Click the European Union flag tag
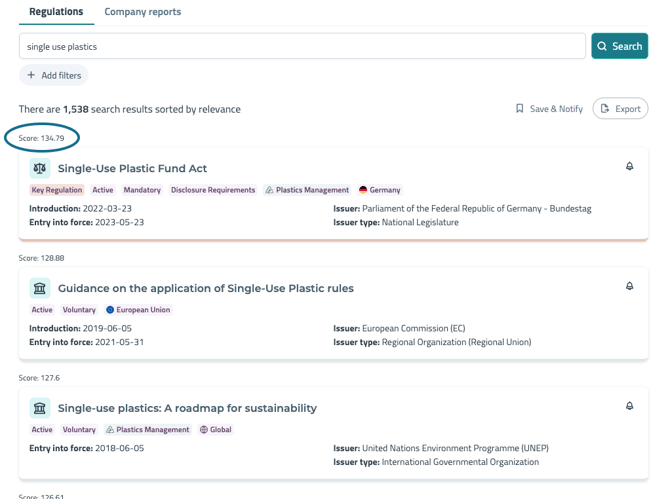Screen dimensions: 670x499 pos(139,310)
